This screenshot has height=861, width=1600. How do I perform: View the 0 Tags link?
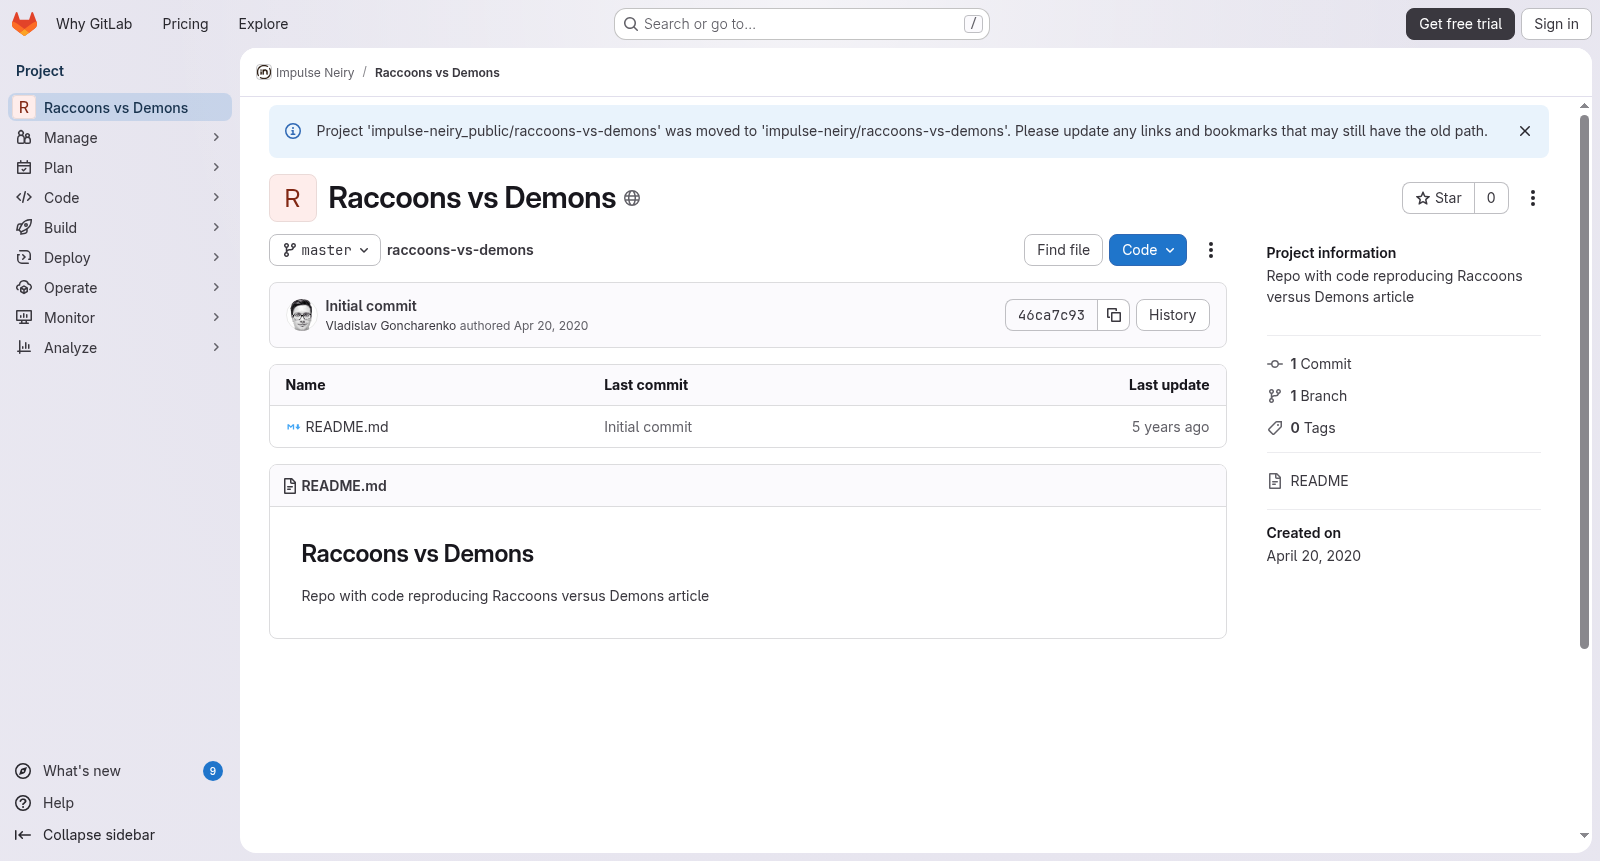coord(1312,428)
